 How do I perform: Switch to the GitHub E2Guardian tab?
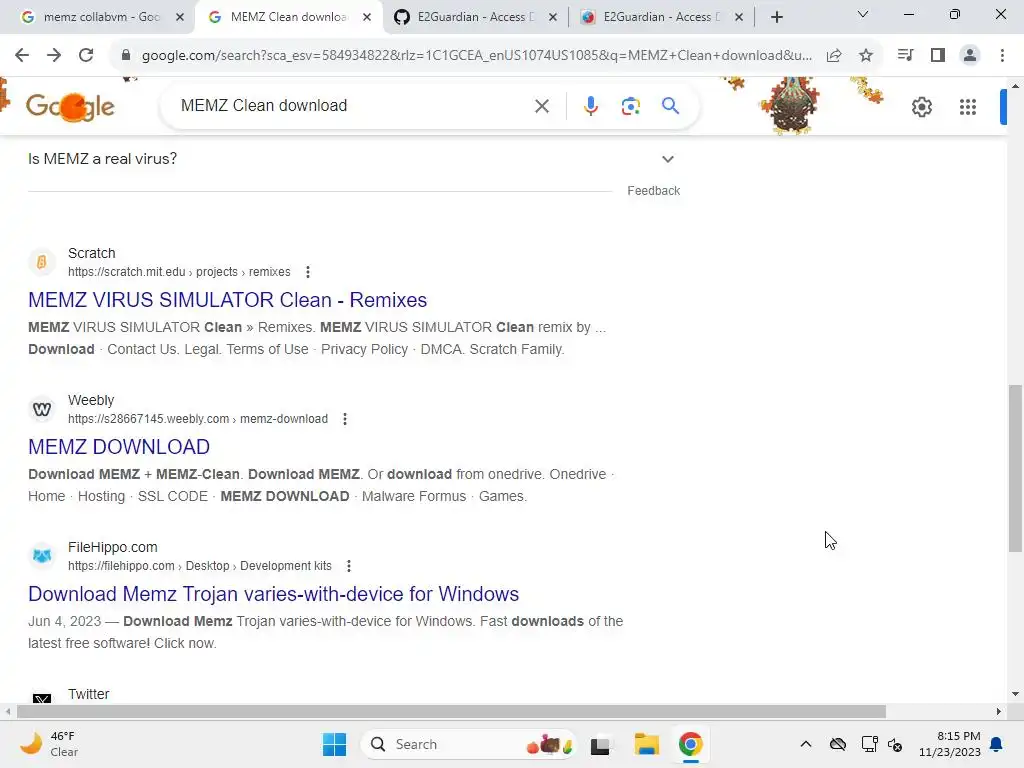pos(475,17)
